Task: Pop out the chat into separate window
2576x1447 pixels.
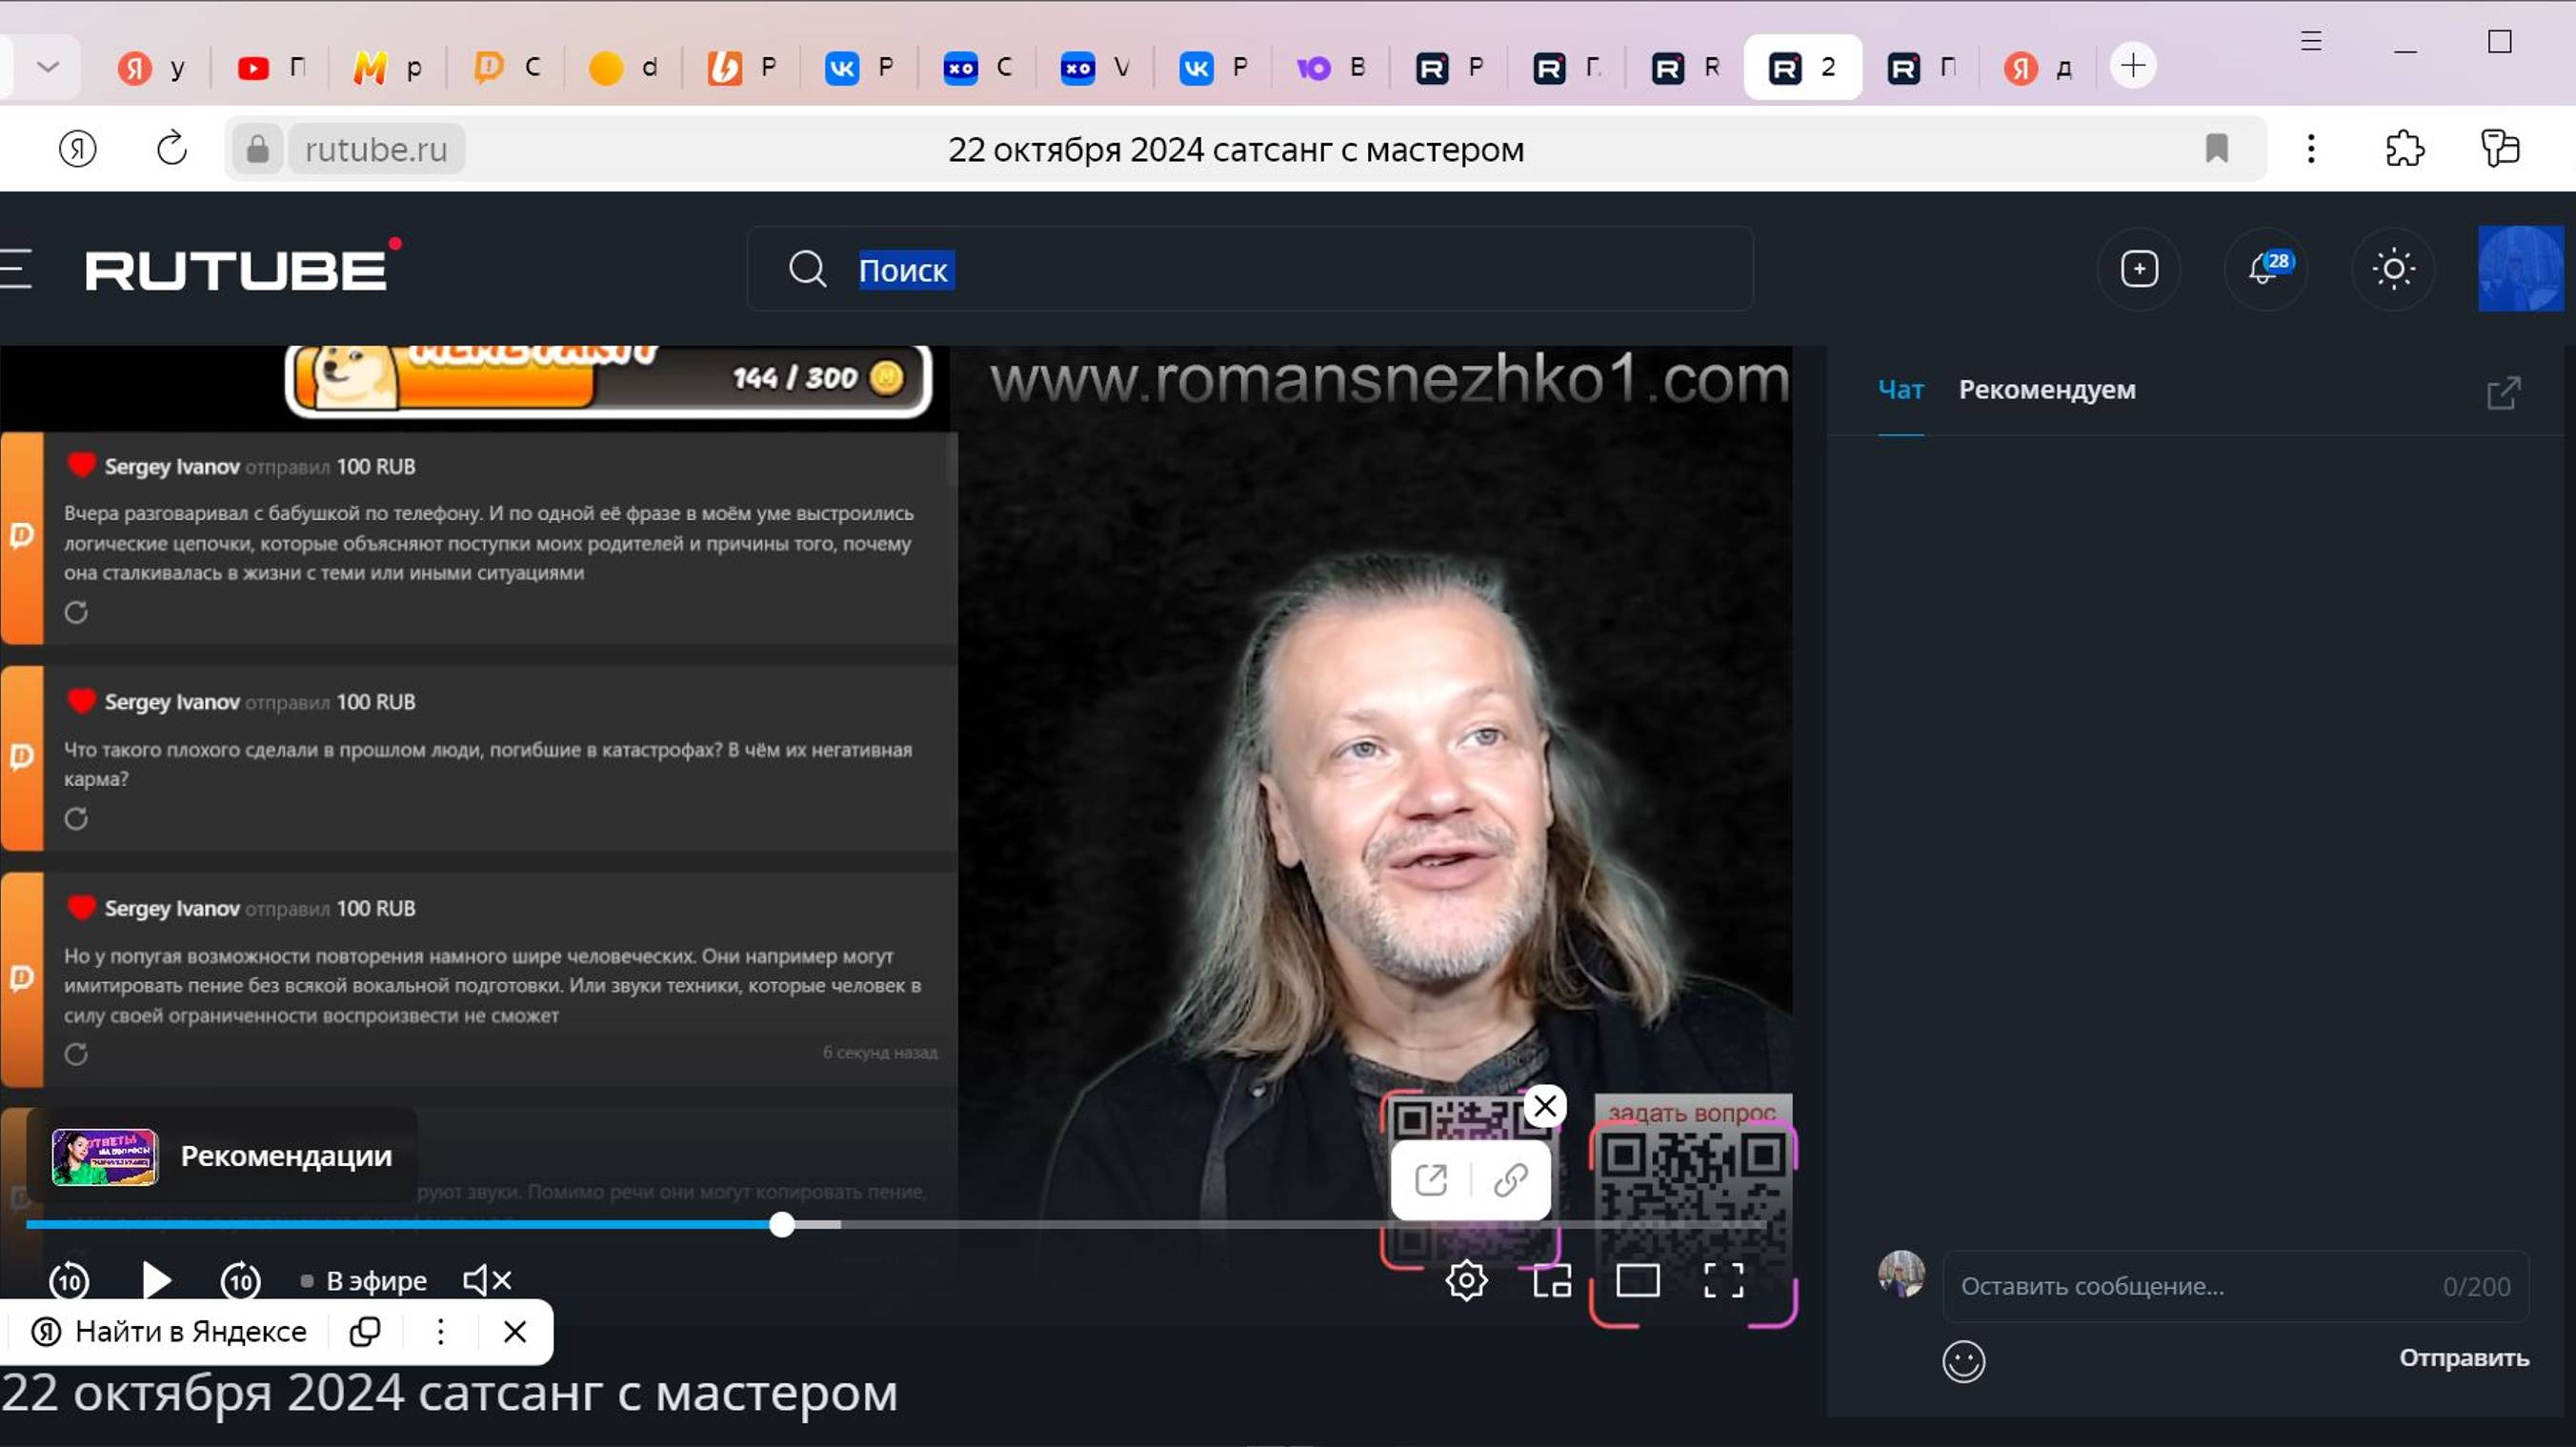Action: pyautogui.click(x=2501, y=393)
